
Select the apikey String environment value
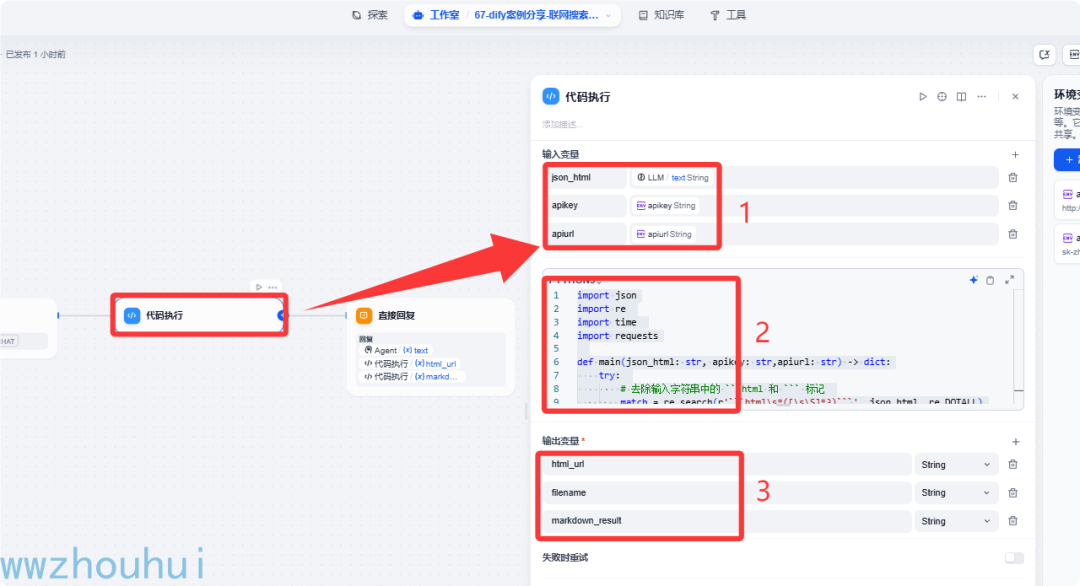[x=665, y=205]
